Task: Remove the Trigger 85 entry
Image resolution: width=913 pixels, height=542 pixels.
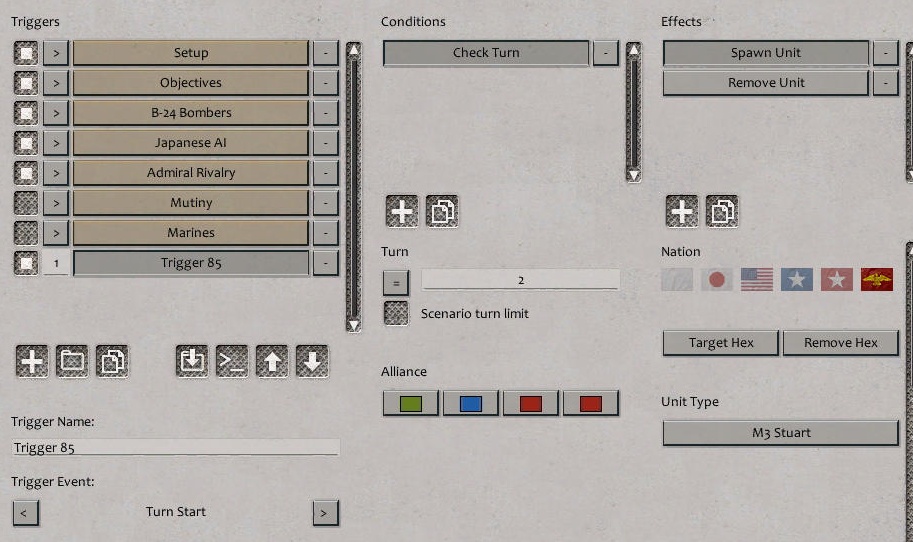Action: point(325,263)
